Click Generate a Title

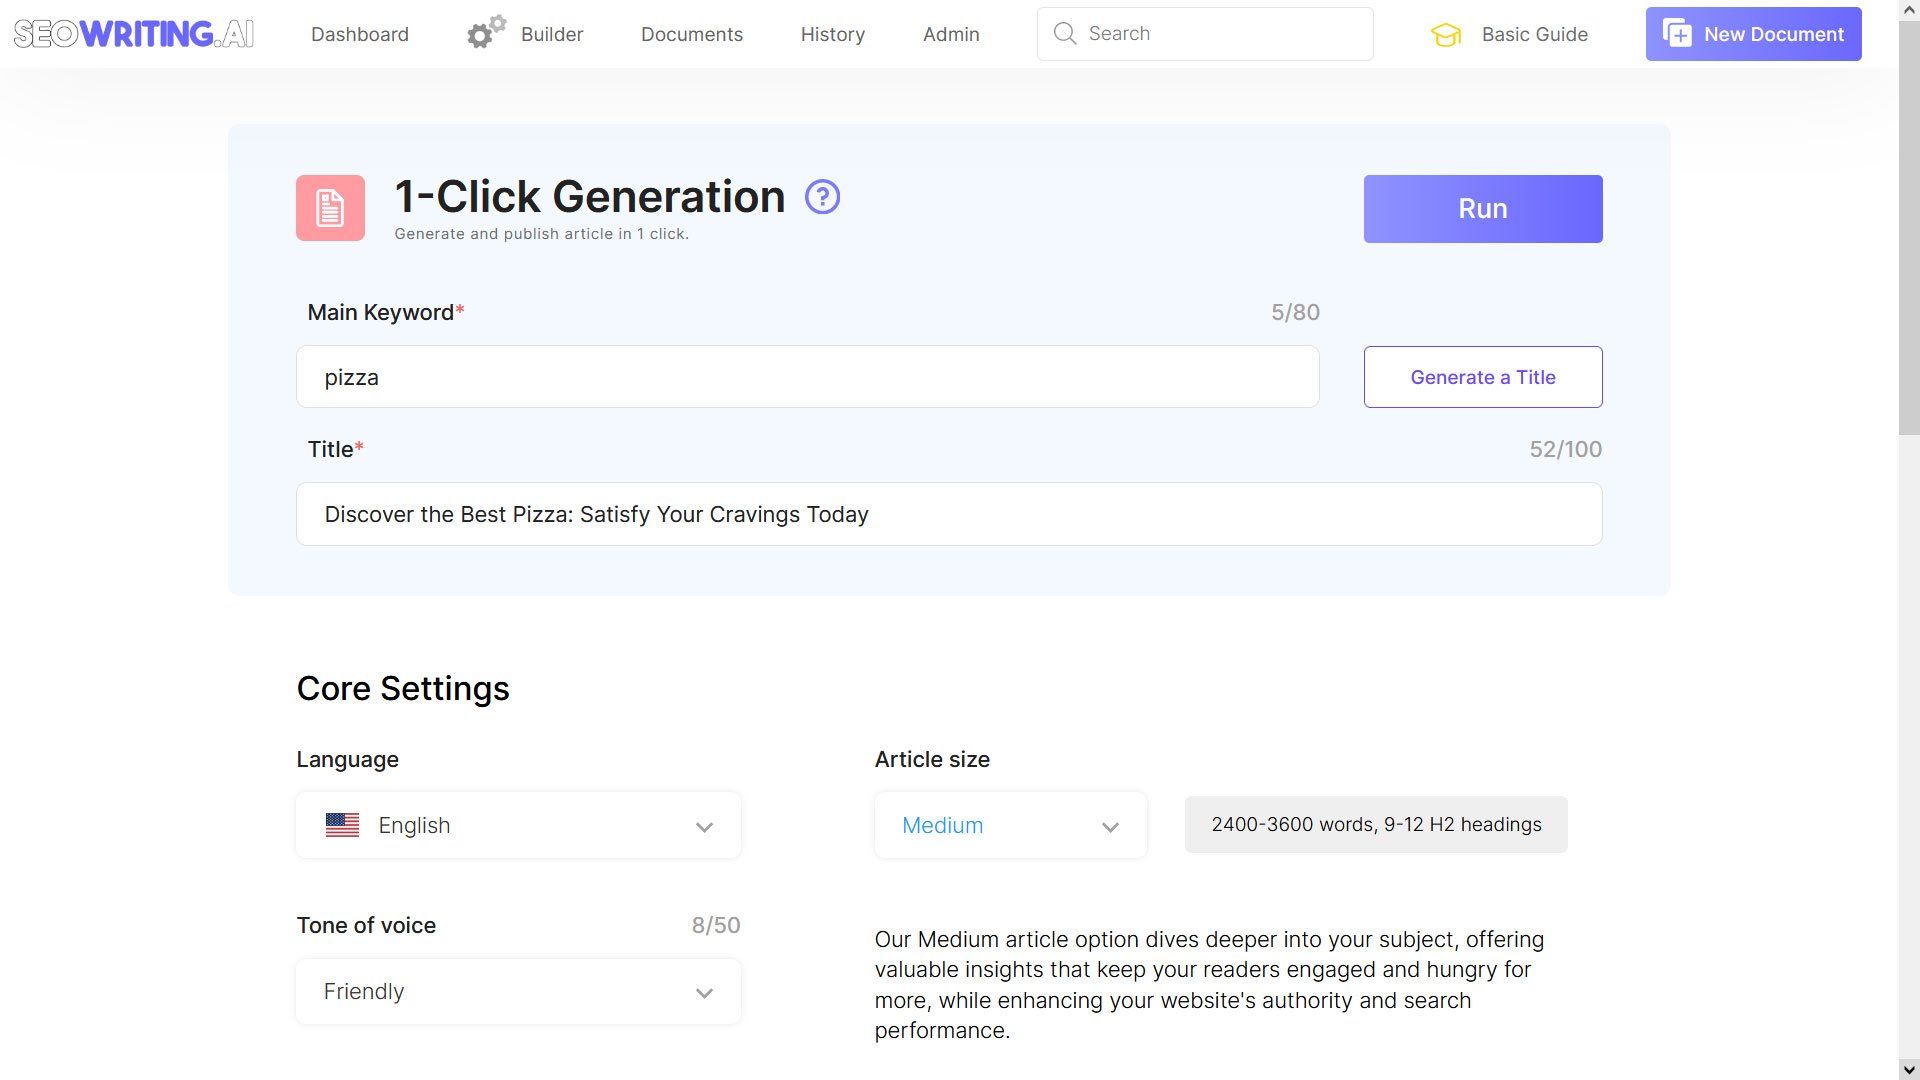[1482, 377]
